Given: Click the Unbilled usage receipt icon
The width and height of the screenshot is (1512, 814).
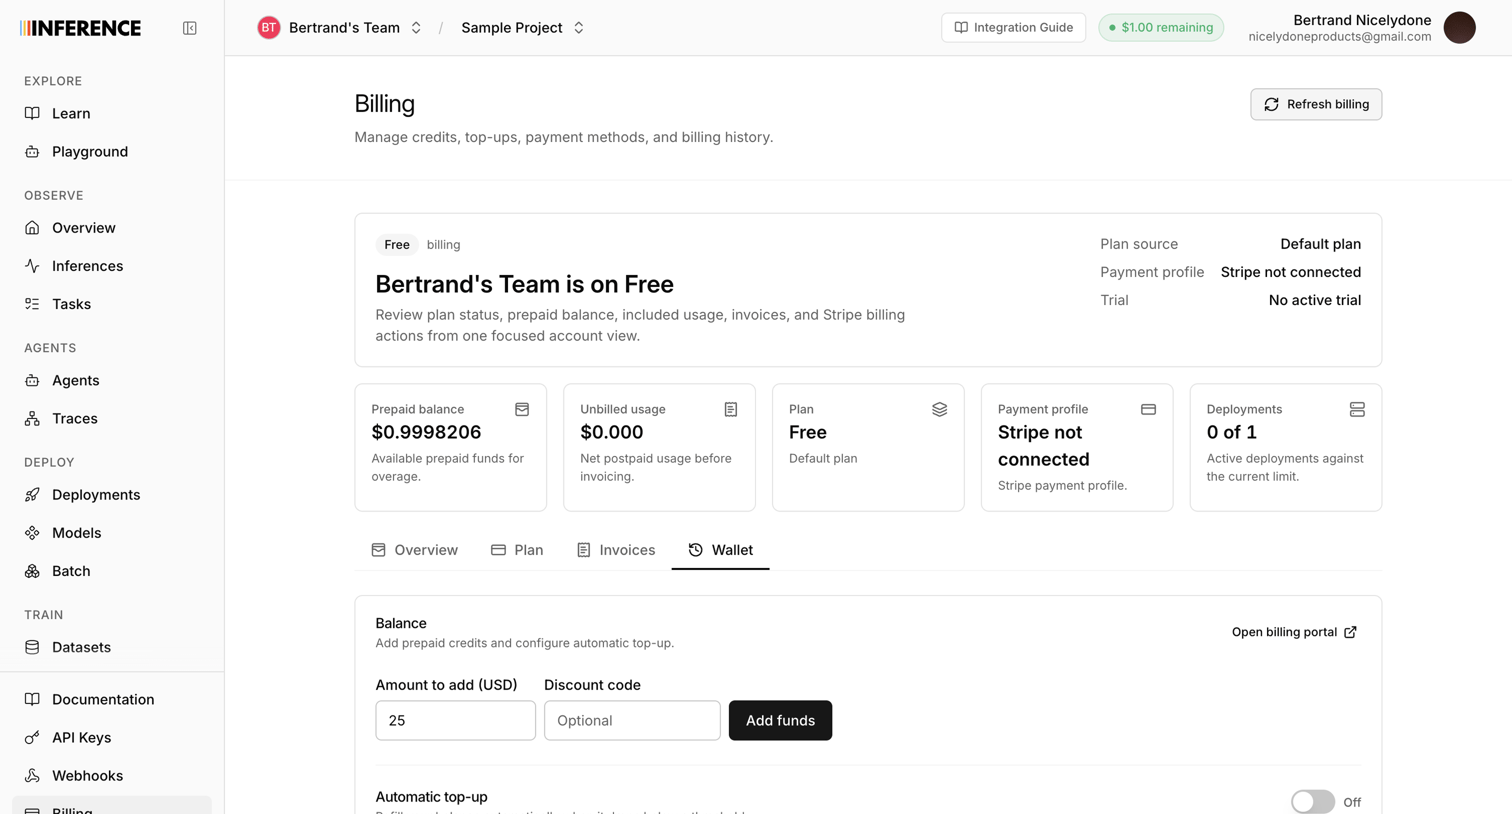Looking at the screenshot, I should (x=731, y=409).
